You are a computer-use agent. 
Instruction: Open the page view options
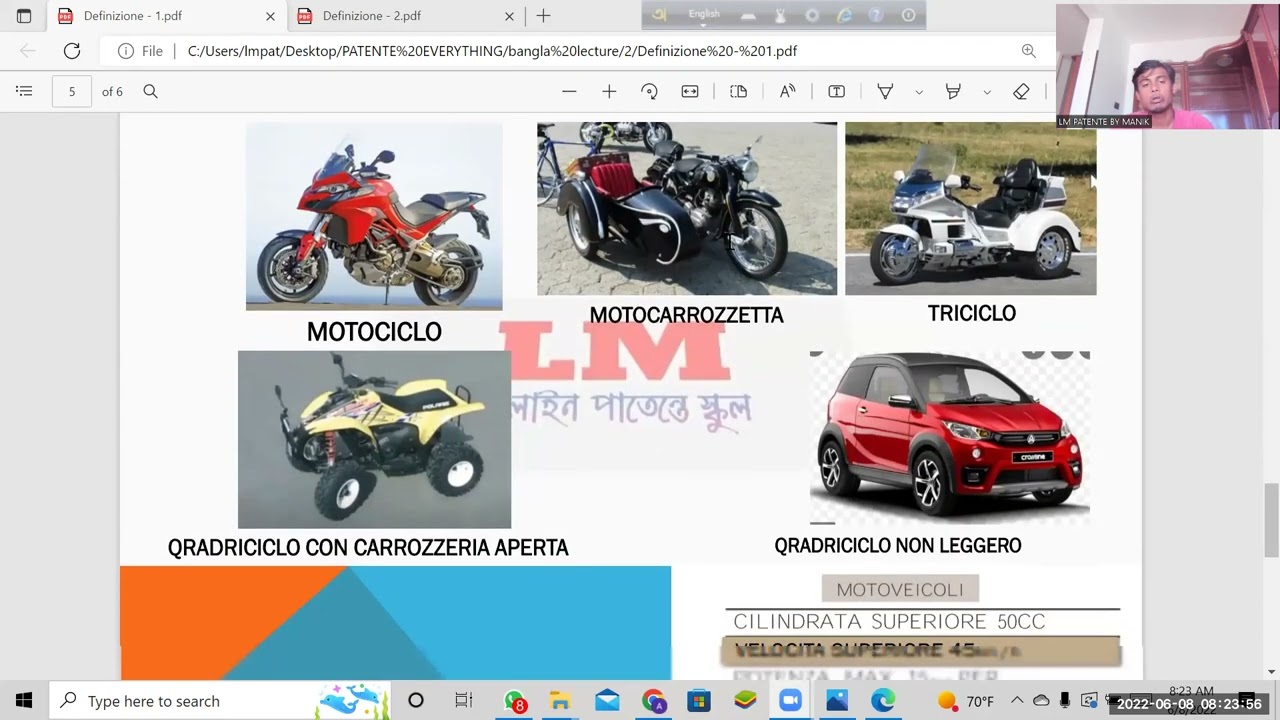739,91
